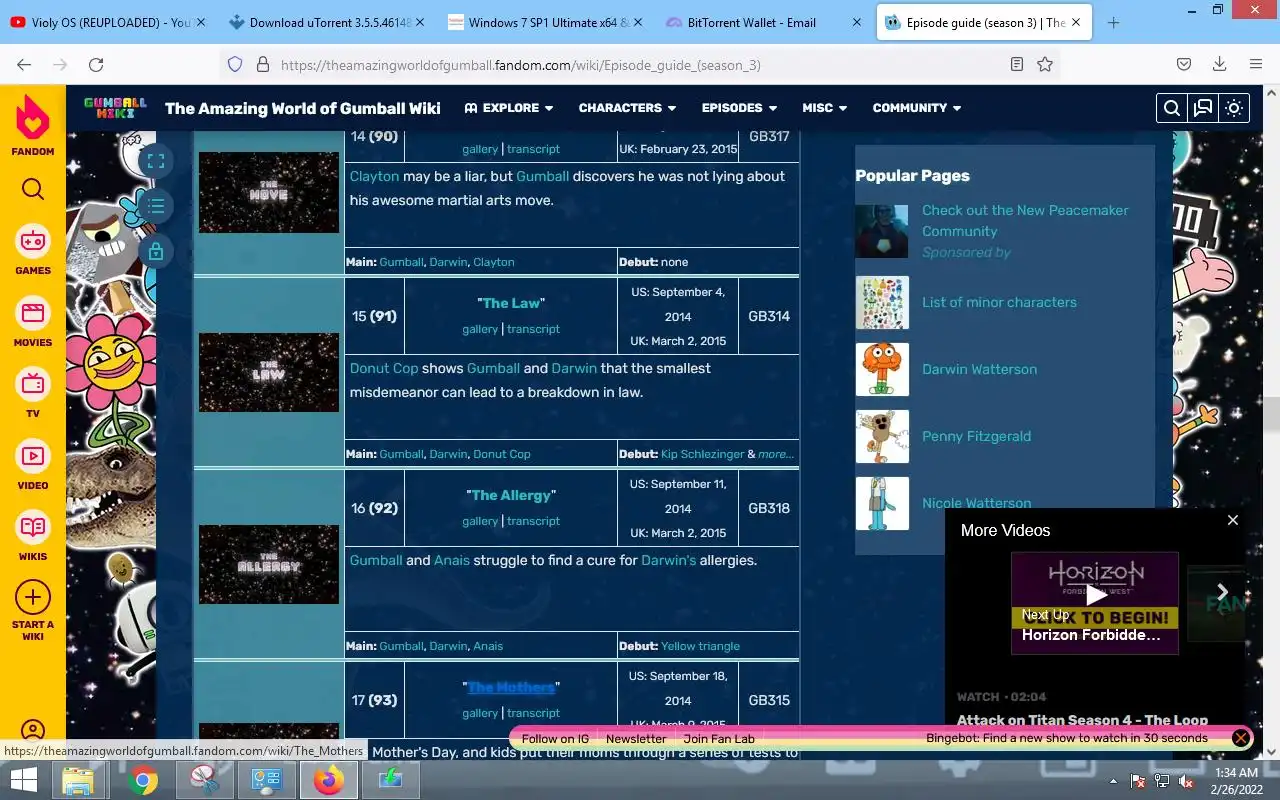Open gallery link for The Allergy
The image size is (1280, 800).
(480, 521)
